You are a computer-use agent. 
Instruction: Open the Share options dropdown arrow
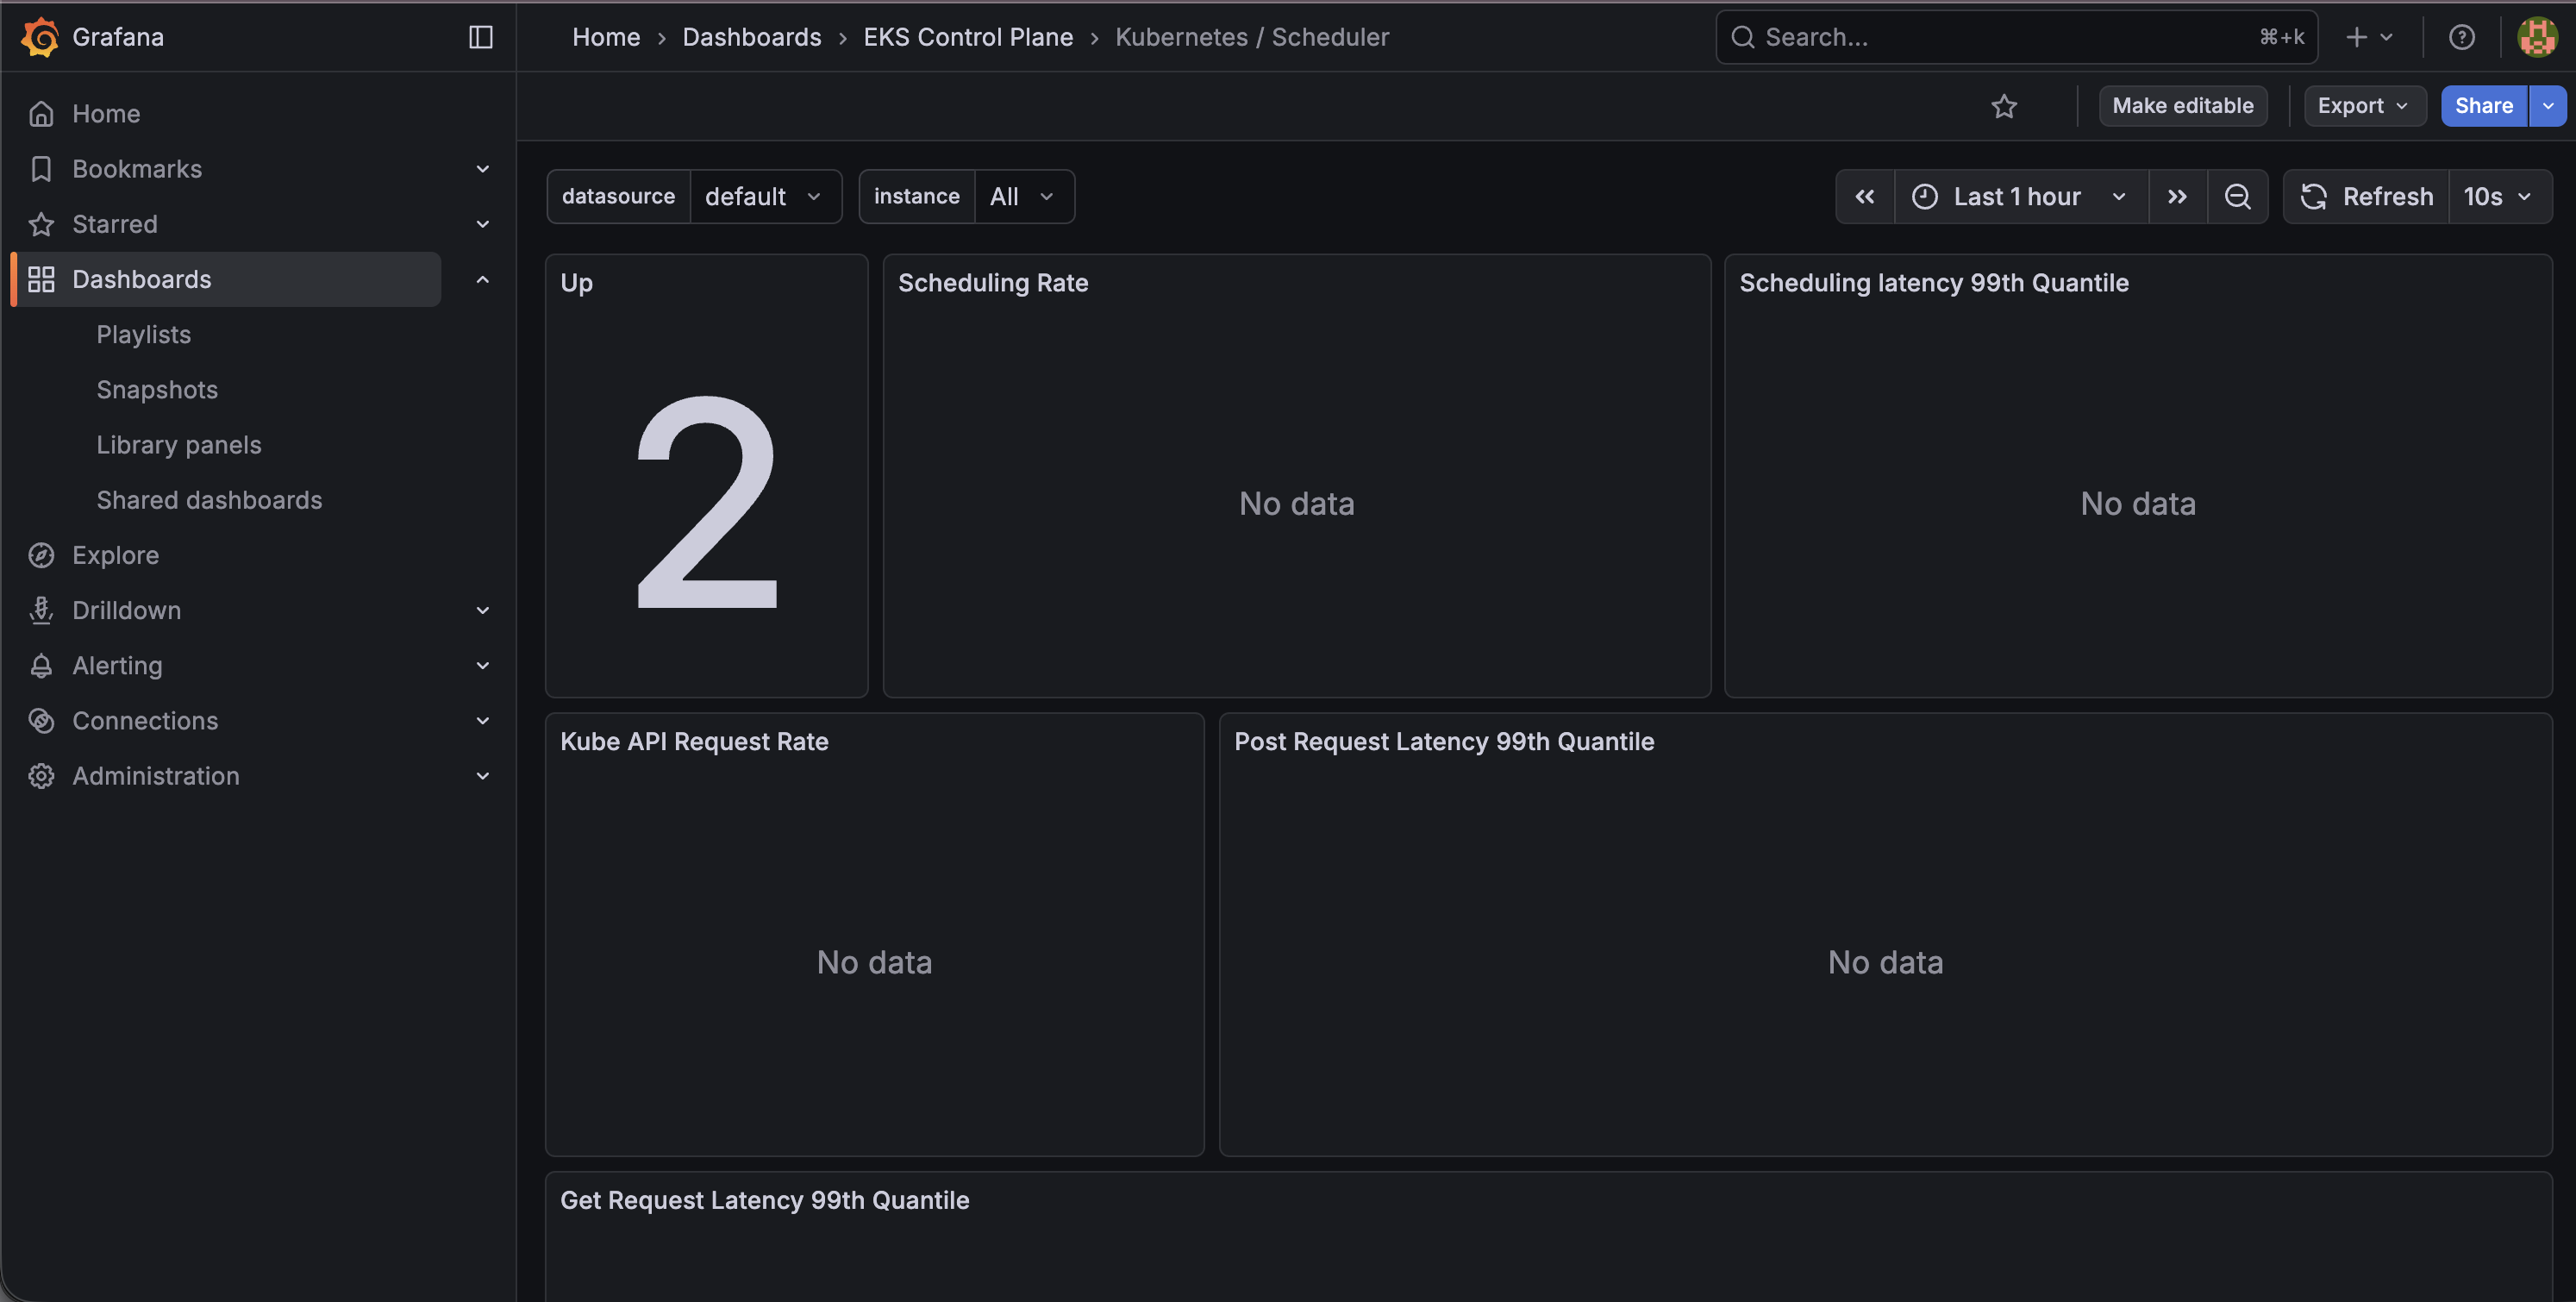pyautogui.click(x=2548, y=106)
